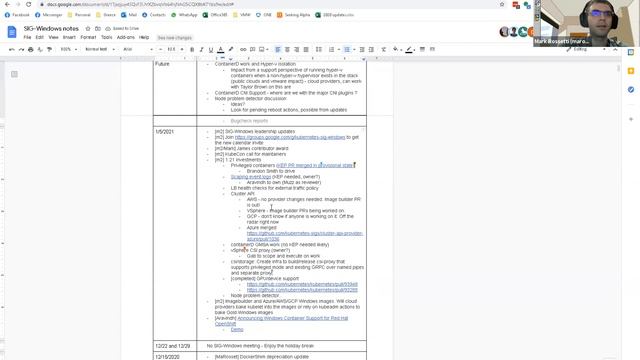Star the SIG-Windows notes document
This screenshot has width=640, height=360.
[x=88, y=29]
